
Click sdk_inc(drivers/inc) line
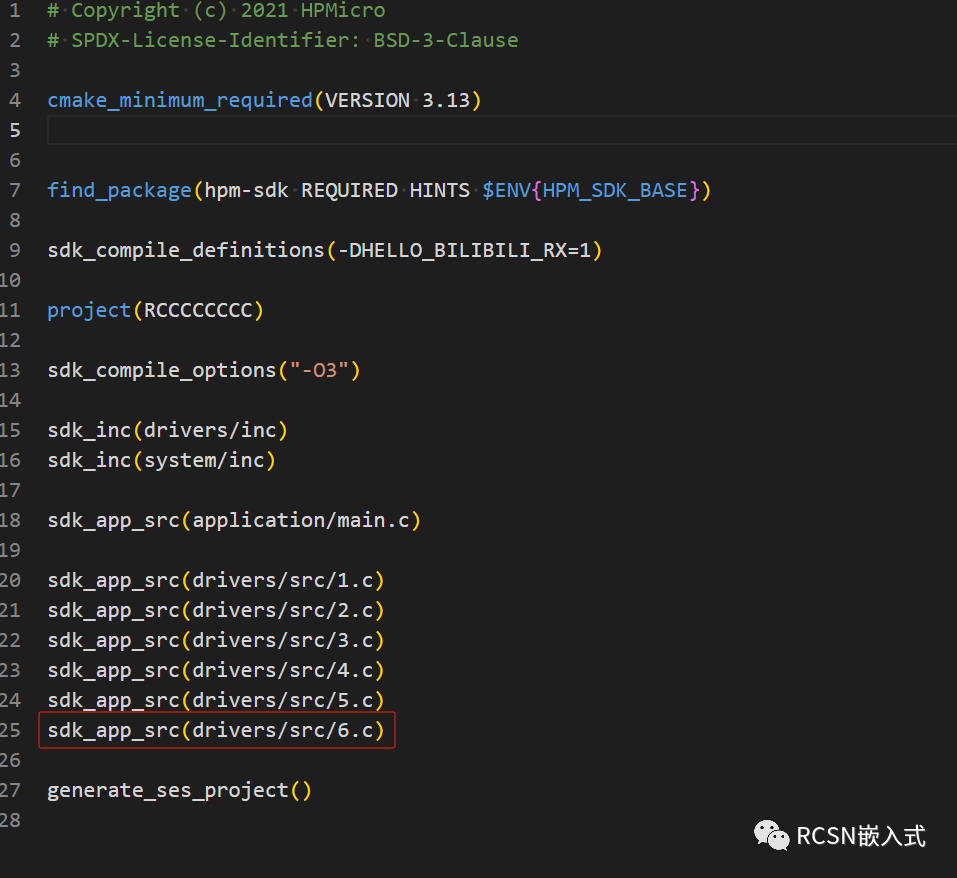[x=167, y=430]
